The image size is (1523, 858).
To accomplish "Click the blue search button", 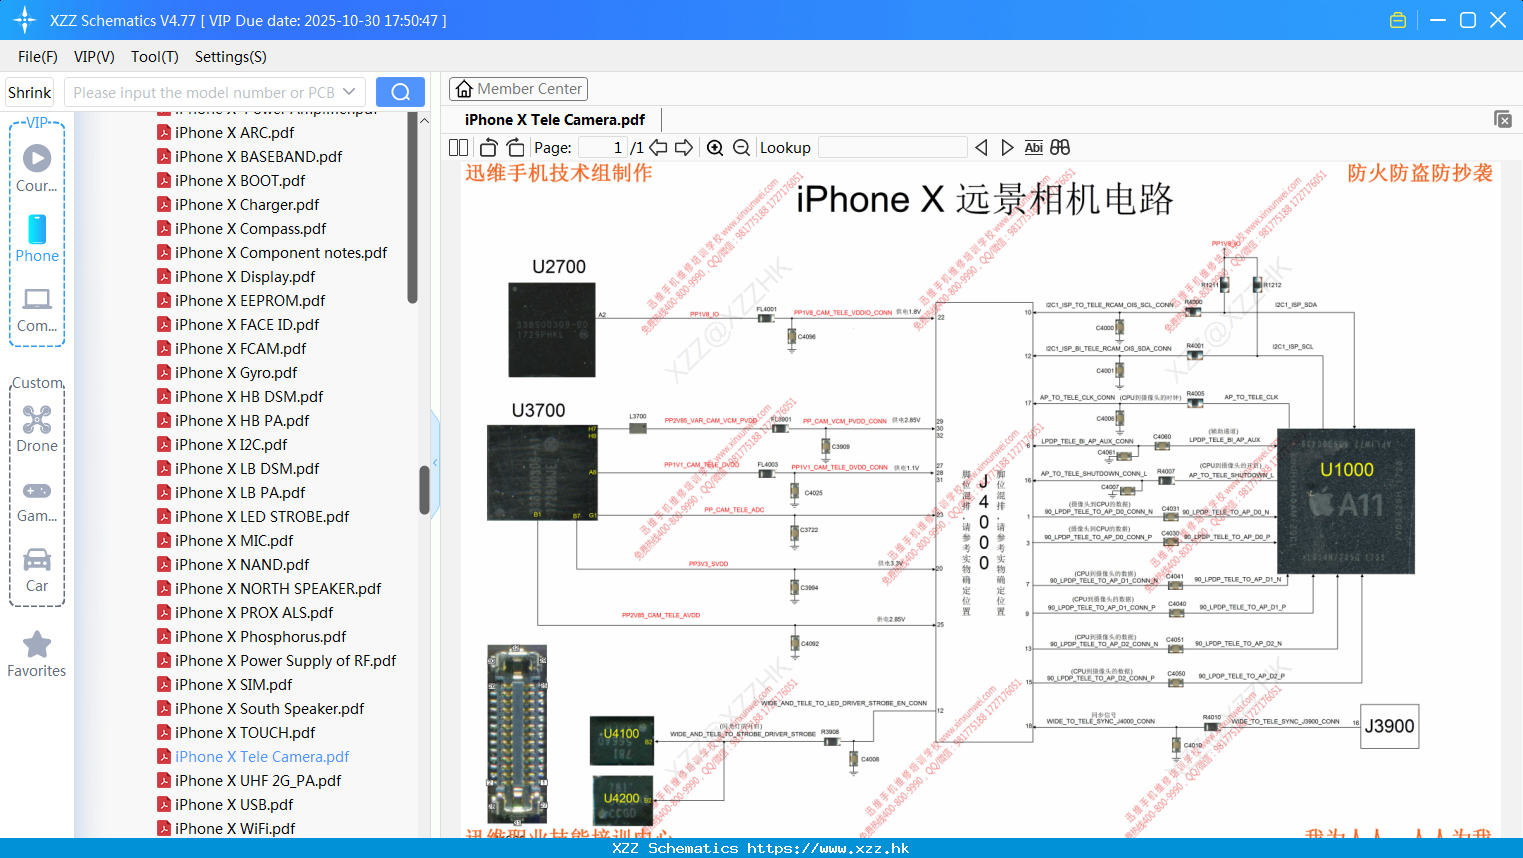I will click(x=400, y=92).
